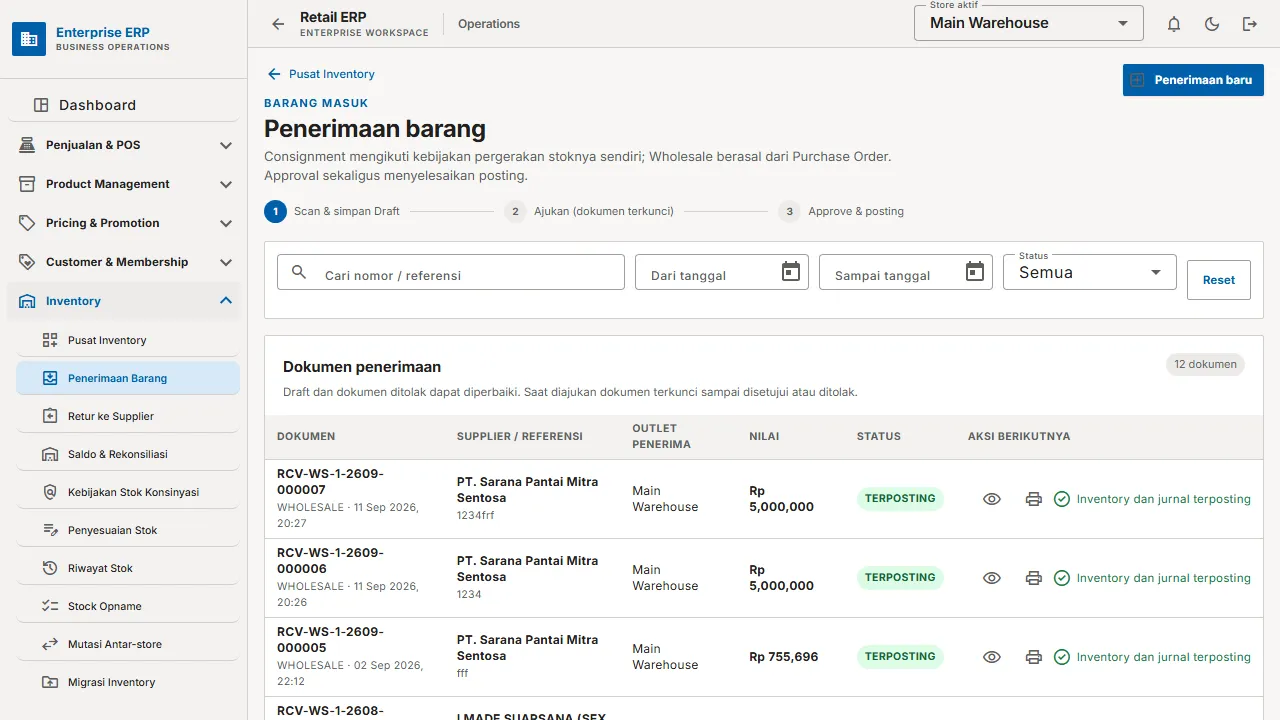Click the notifications bell icon
The width and height of the screenshot is (1280, 720).
pos(1174,24)
